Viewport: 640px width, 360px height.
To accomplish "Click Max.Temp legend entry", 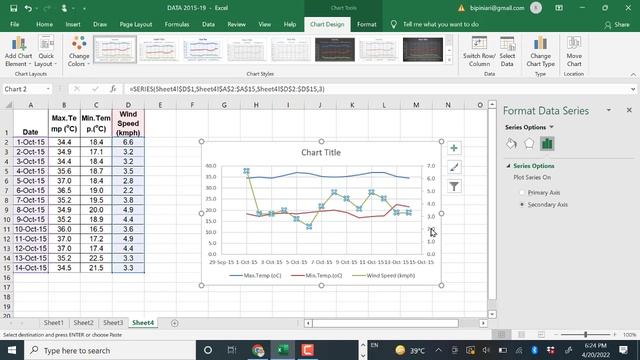I will coord(256,276).
